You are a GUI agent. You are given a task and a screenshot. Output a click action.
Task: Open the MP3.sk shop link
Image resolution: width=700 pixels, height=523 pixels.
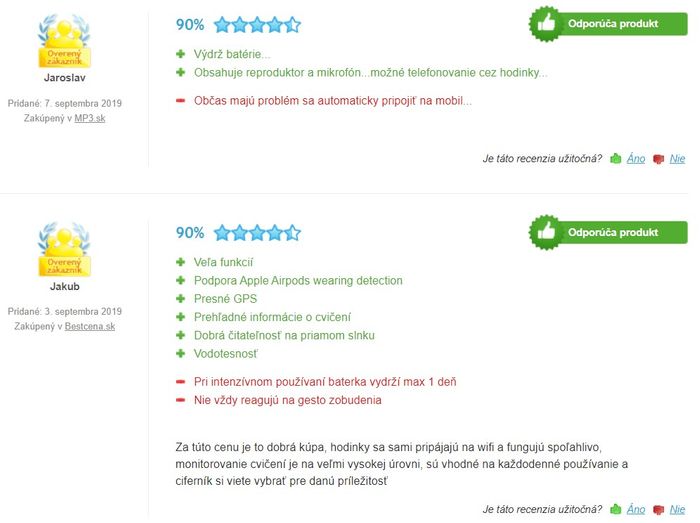pos(90,118)
